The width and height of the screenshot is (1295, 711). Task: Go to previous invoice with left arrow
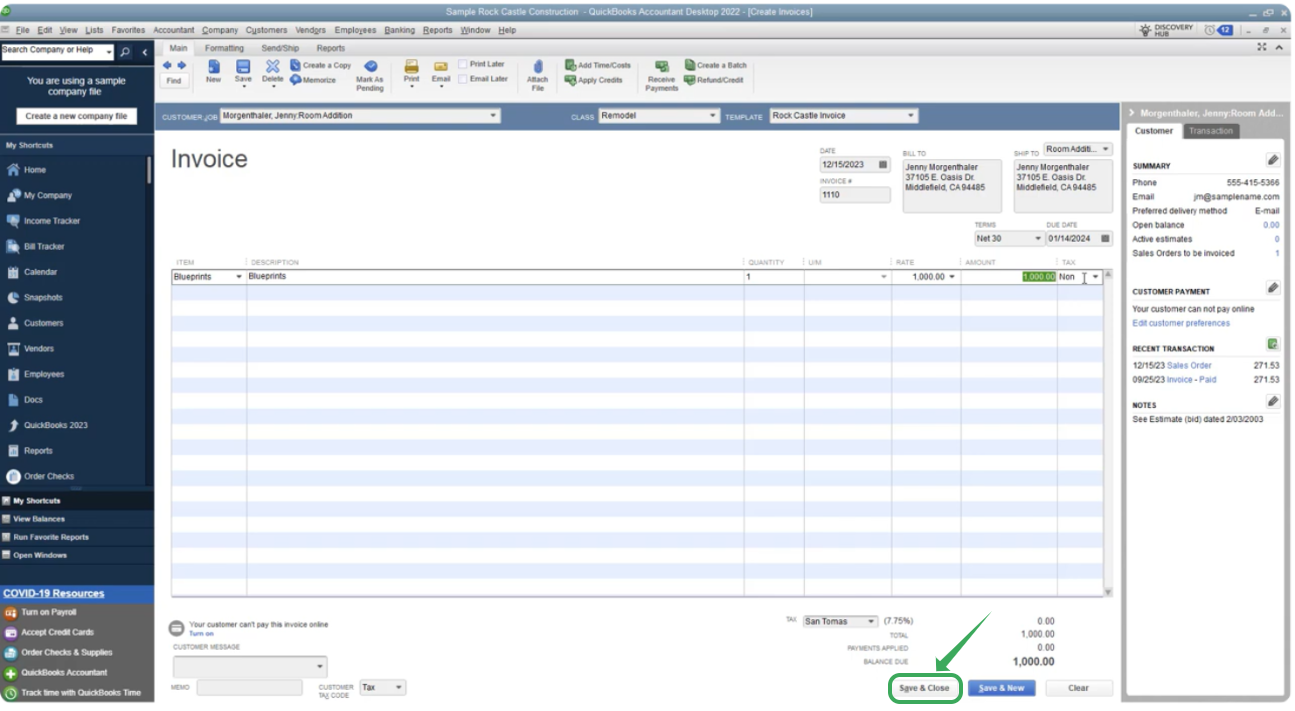click(167, 65)
